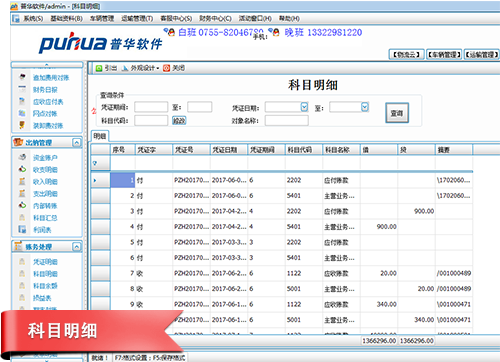The image size is (500, 362).
Task: Click the 凭证期间 end input field after 至
Action: [x=200, y=107]
